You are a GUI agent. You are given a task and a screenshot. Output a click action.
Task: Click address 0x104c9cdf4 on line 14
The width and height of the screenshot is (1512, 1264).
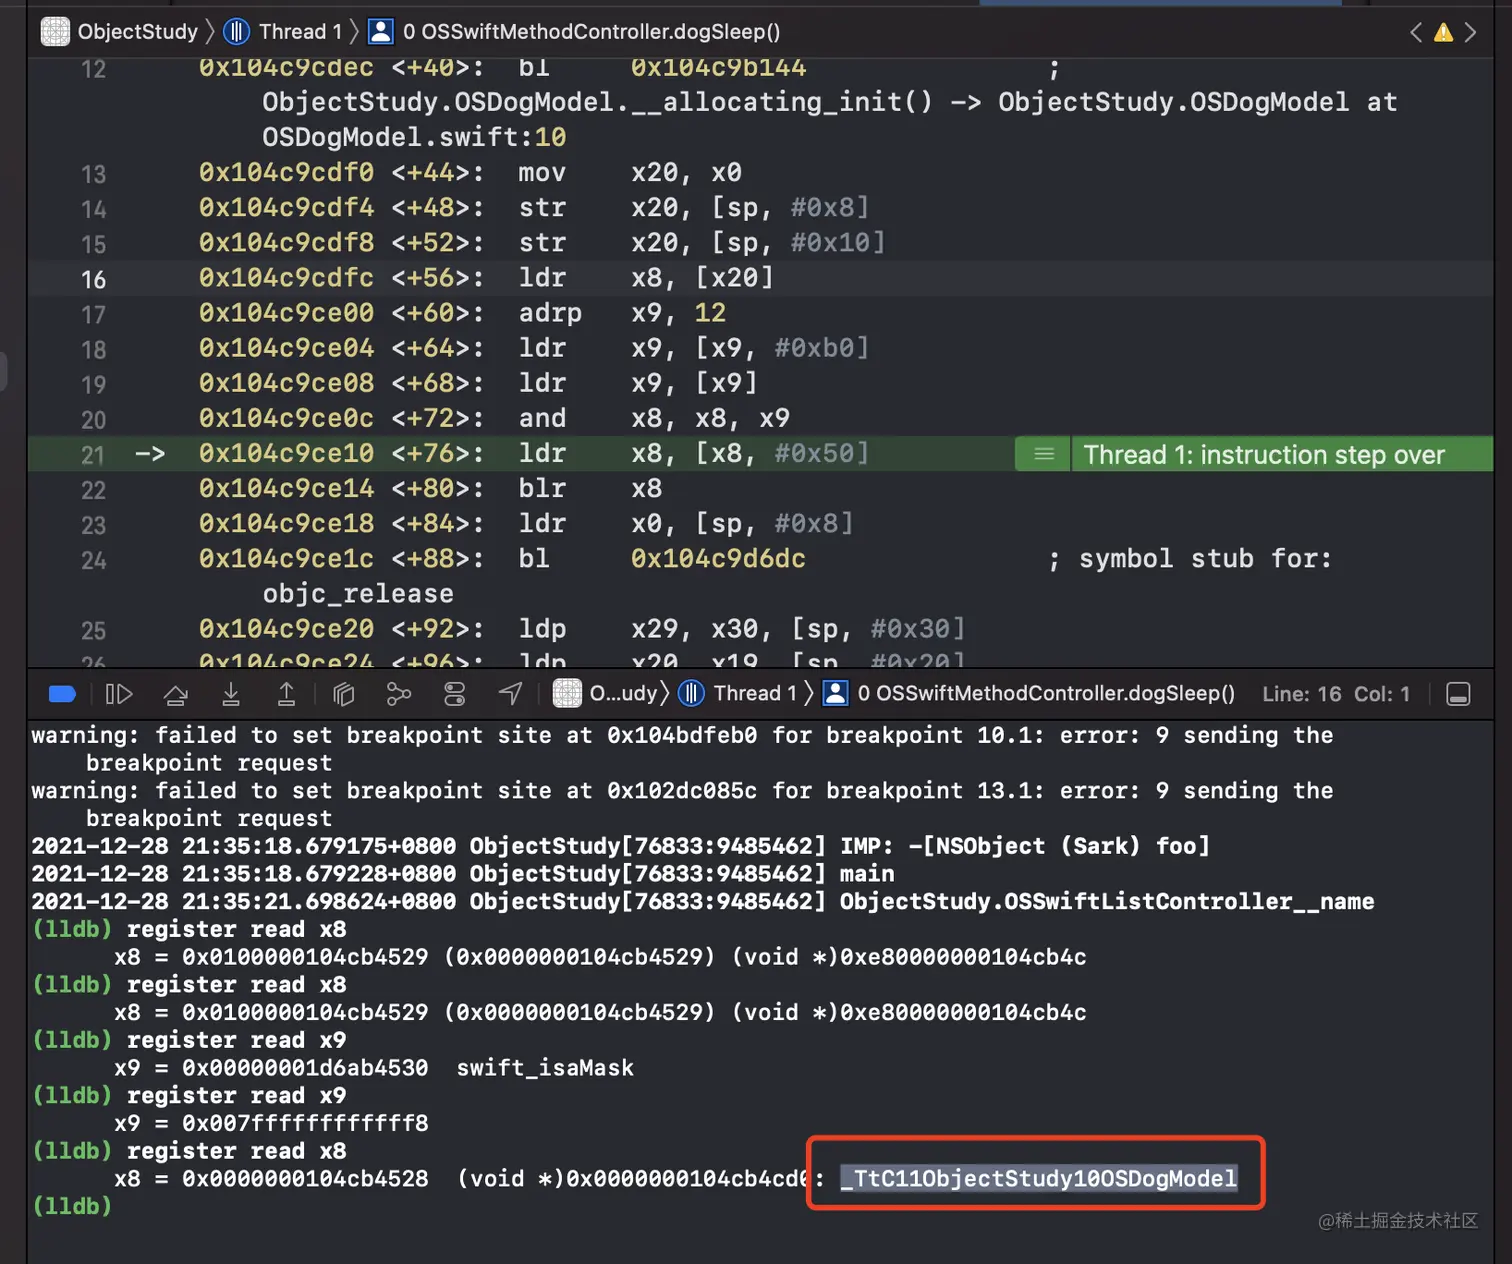(x=286, y=208)
